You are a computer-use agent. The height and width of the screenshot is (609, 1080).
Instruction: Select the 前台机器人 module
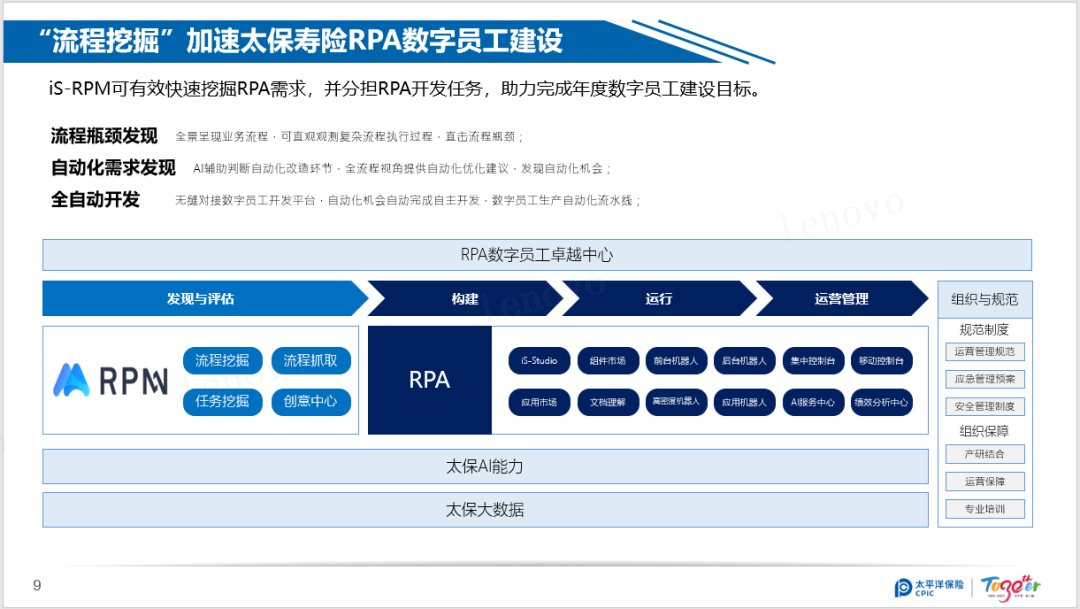[676, 361]
